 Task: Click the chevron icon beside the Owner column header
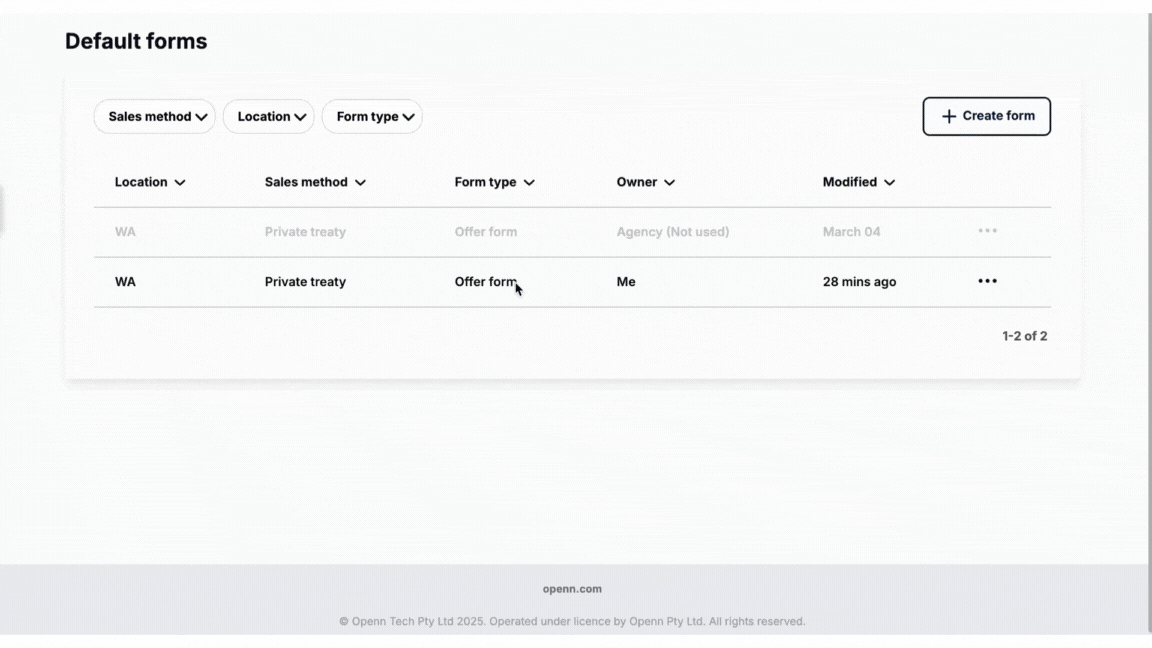tap(669, 183)
